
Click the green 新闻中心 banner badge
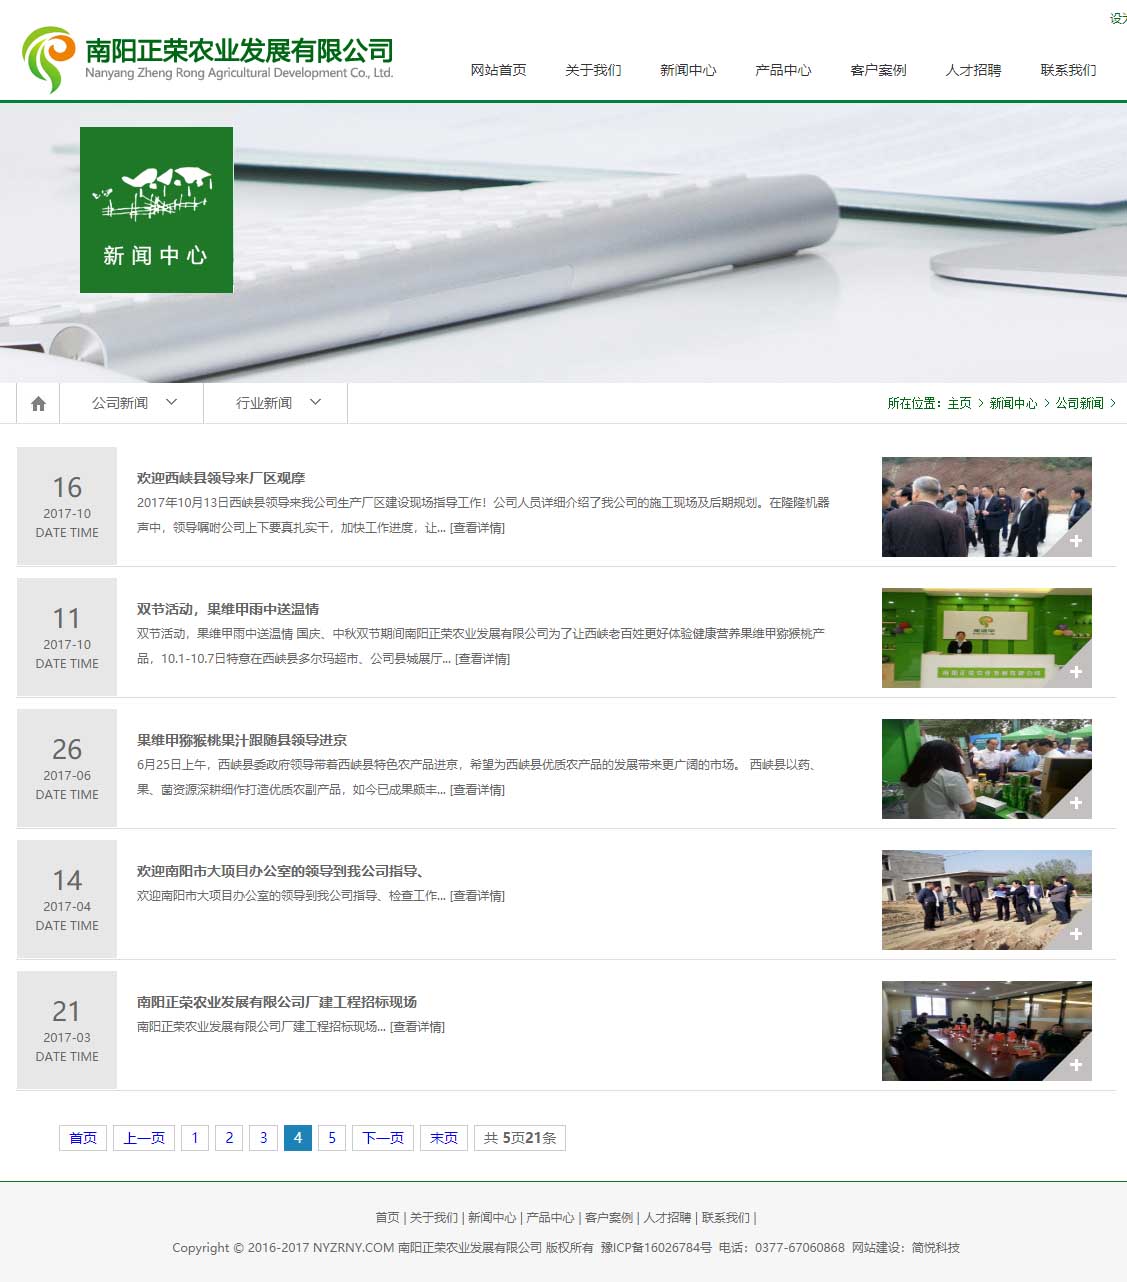coord(156,210)
